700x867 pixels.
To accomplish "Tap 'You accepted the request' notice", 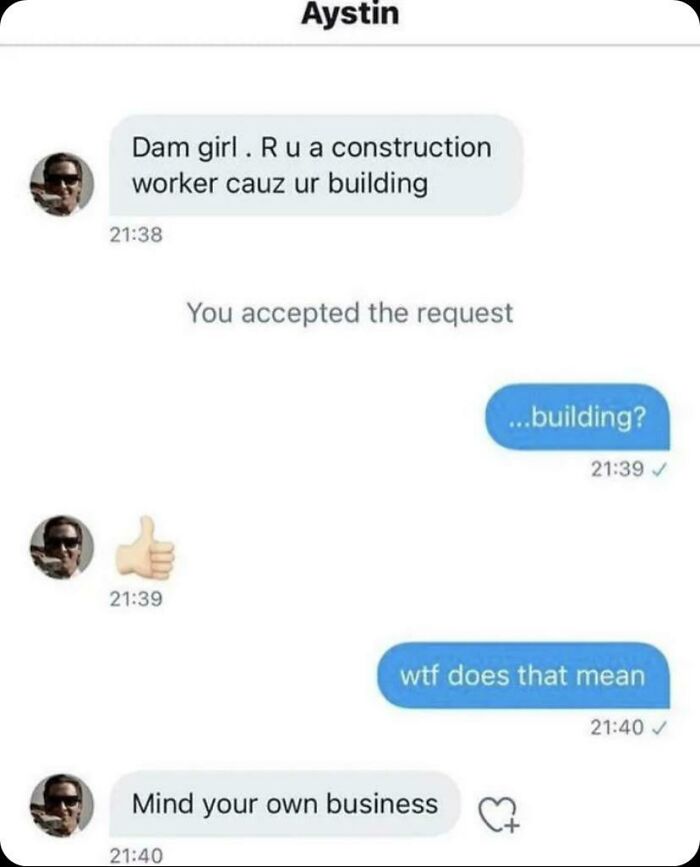I will [350, 312].
